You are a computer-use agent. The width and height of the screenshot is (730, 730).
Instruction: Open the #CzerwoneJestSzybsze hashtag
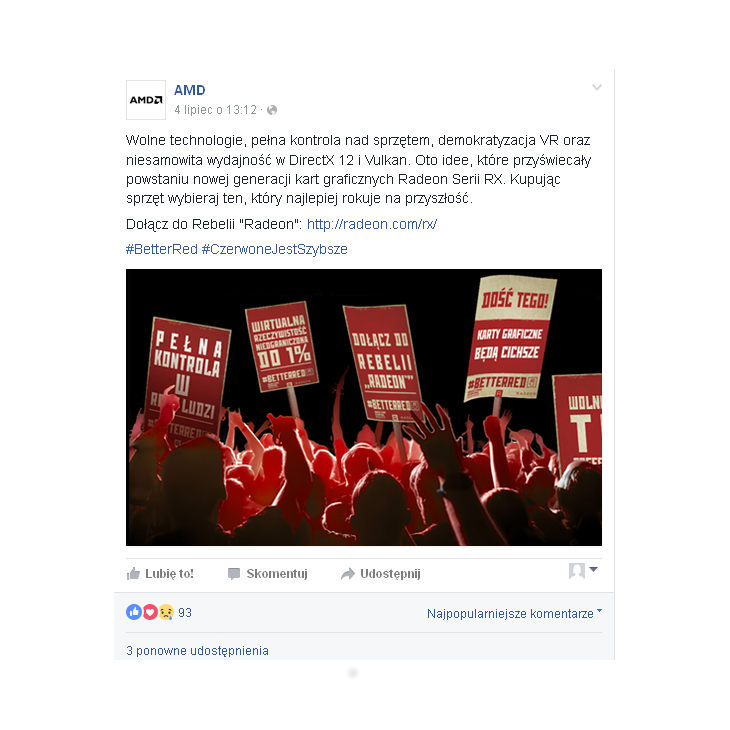pyautogui.click(x=275, y=249)
